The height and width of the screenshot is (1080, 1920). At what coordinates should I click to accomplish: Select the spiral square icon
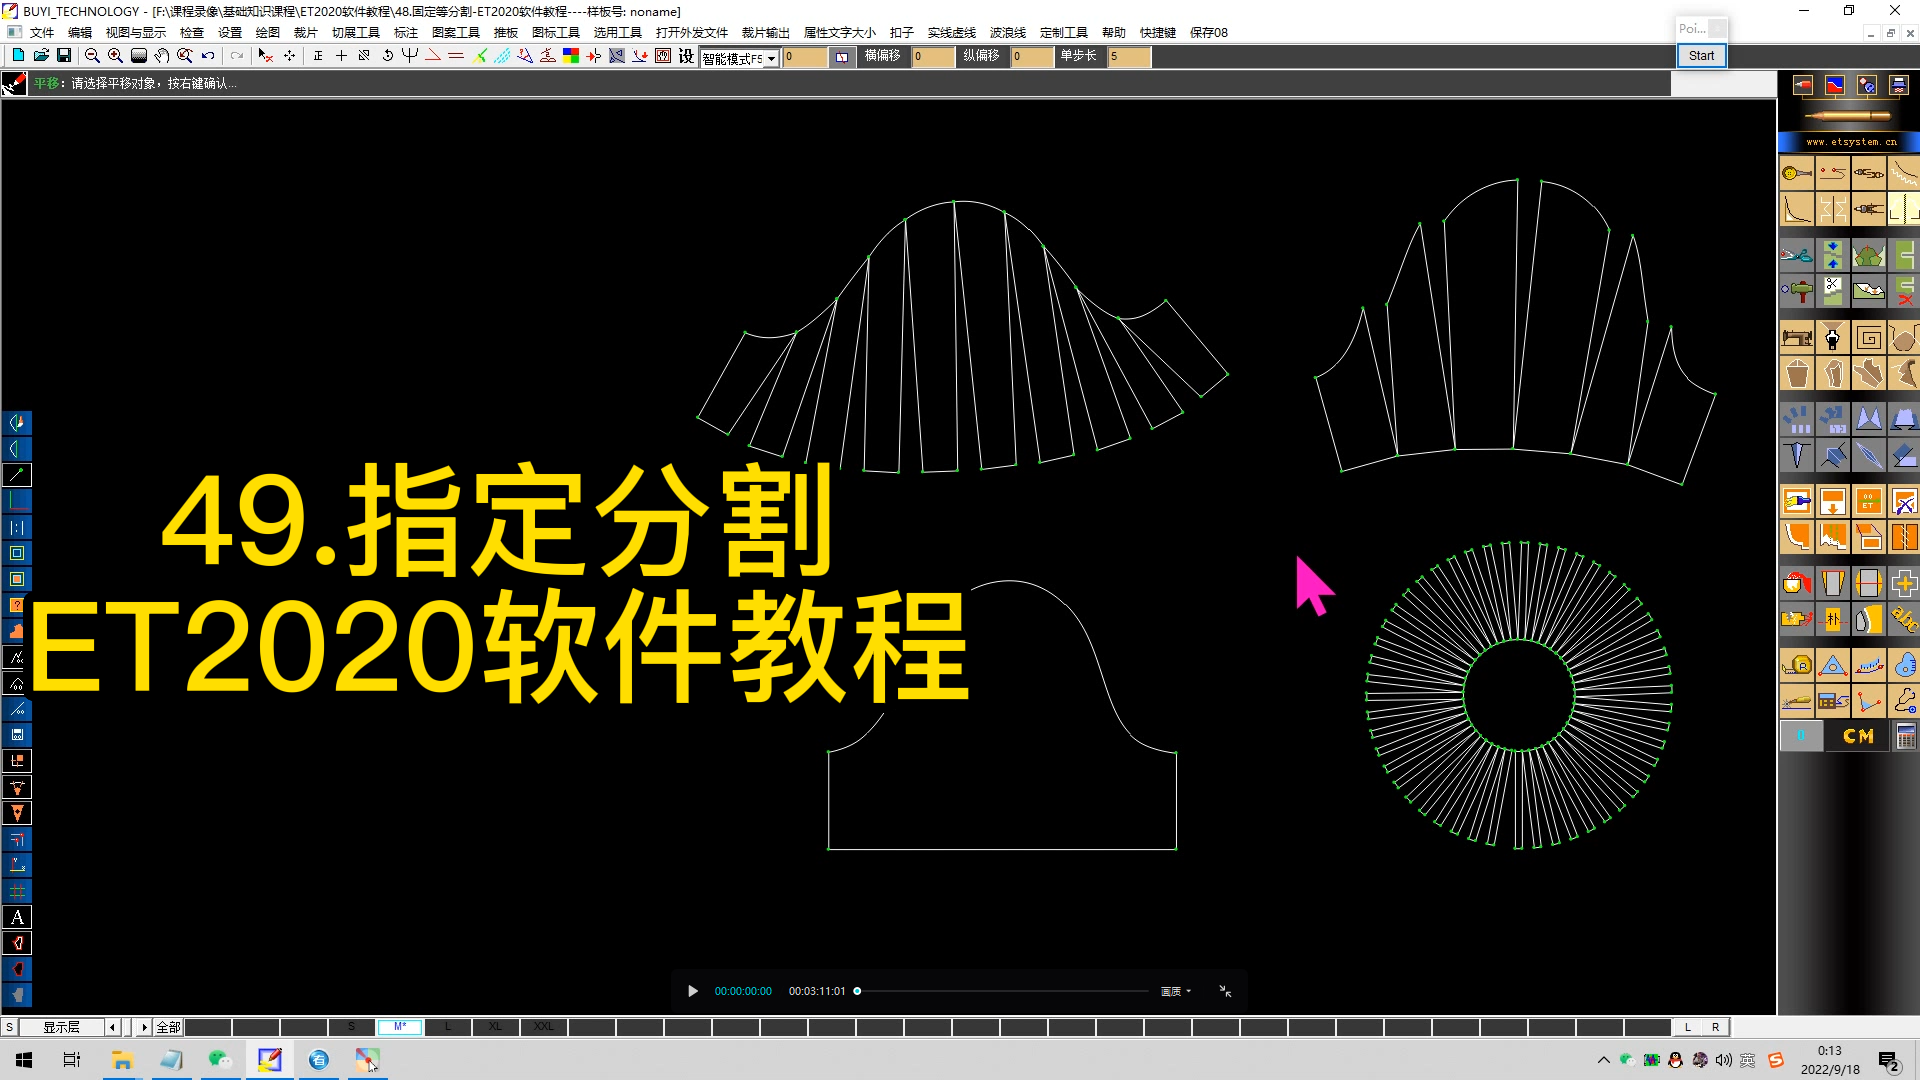tap(1868, 338)
